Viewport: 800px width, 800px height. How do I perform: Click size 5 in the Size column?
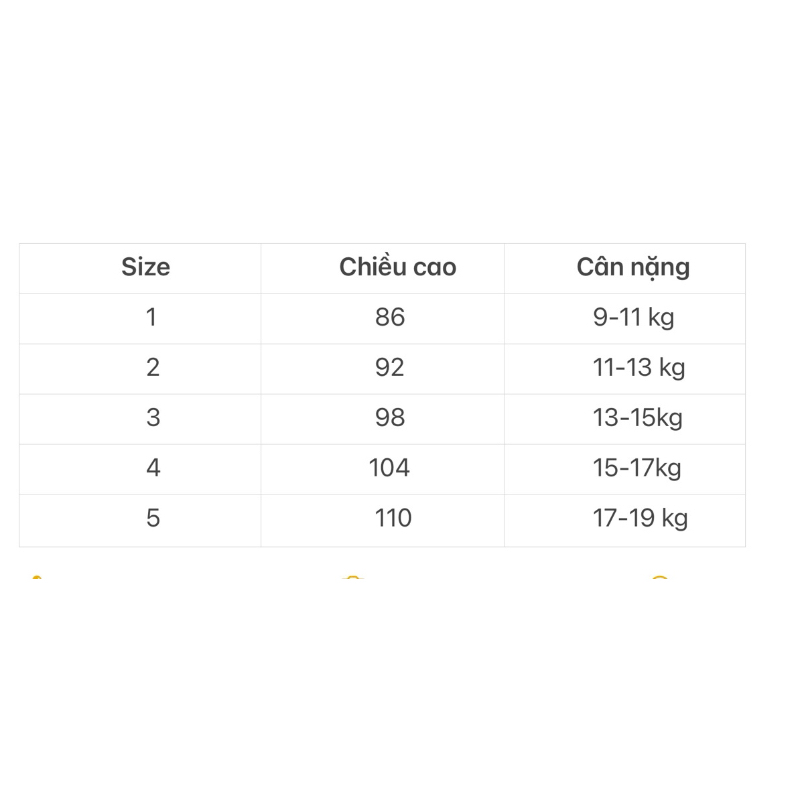[153, 518]
